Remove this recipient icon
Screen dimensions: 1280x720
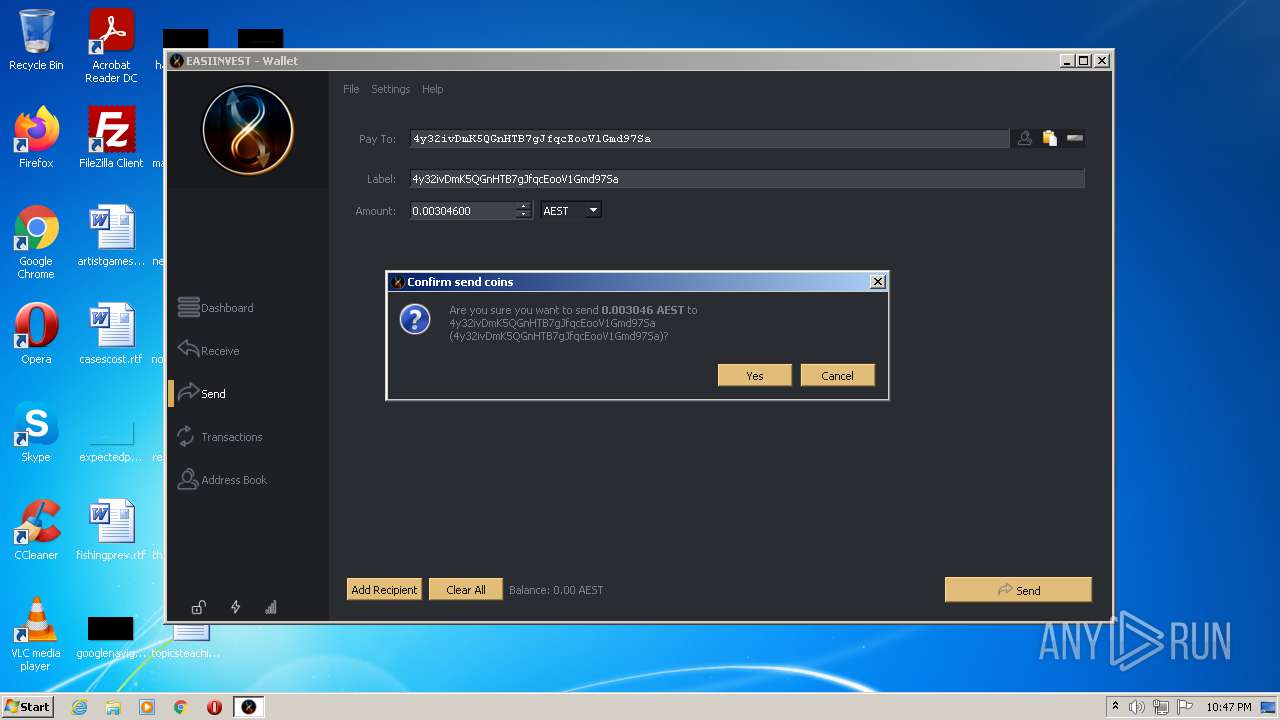pos(1075,139)
